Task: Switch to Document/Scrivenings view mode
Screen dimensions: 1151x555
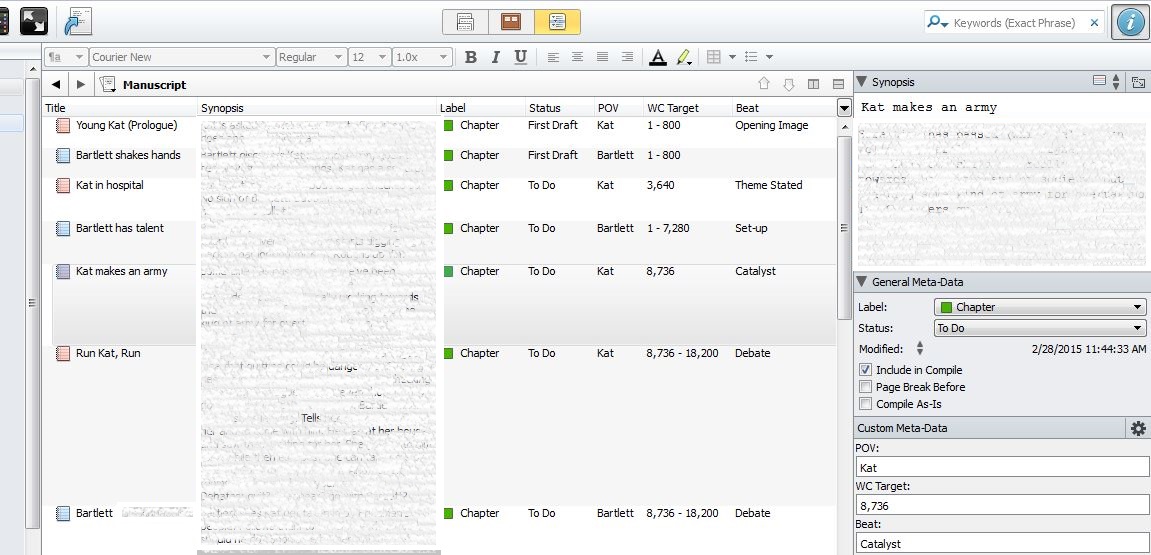Action: 465,22
